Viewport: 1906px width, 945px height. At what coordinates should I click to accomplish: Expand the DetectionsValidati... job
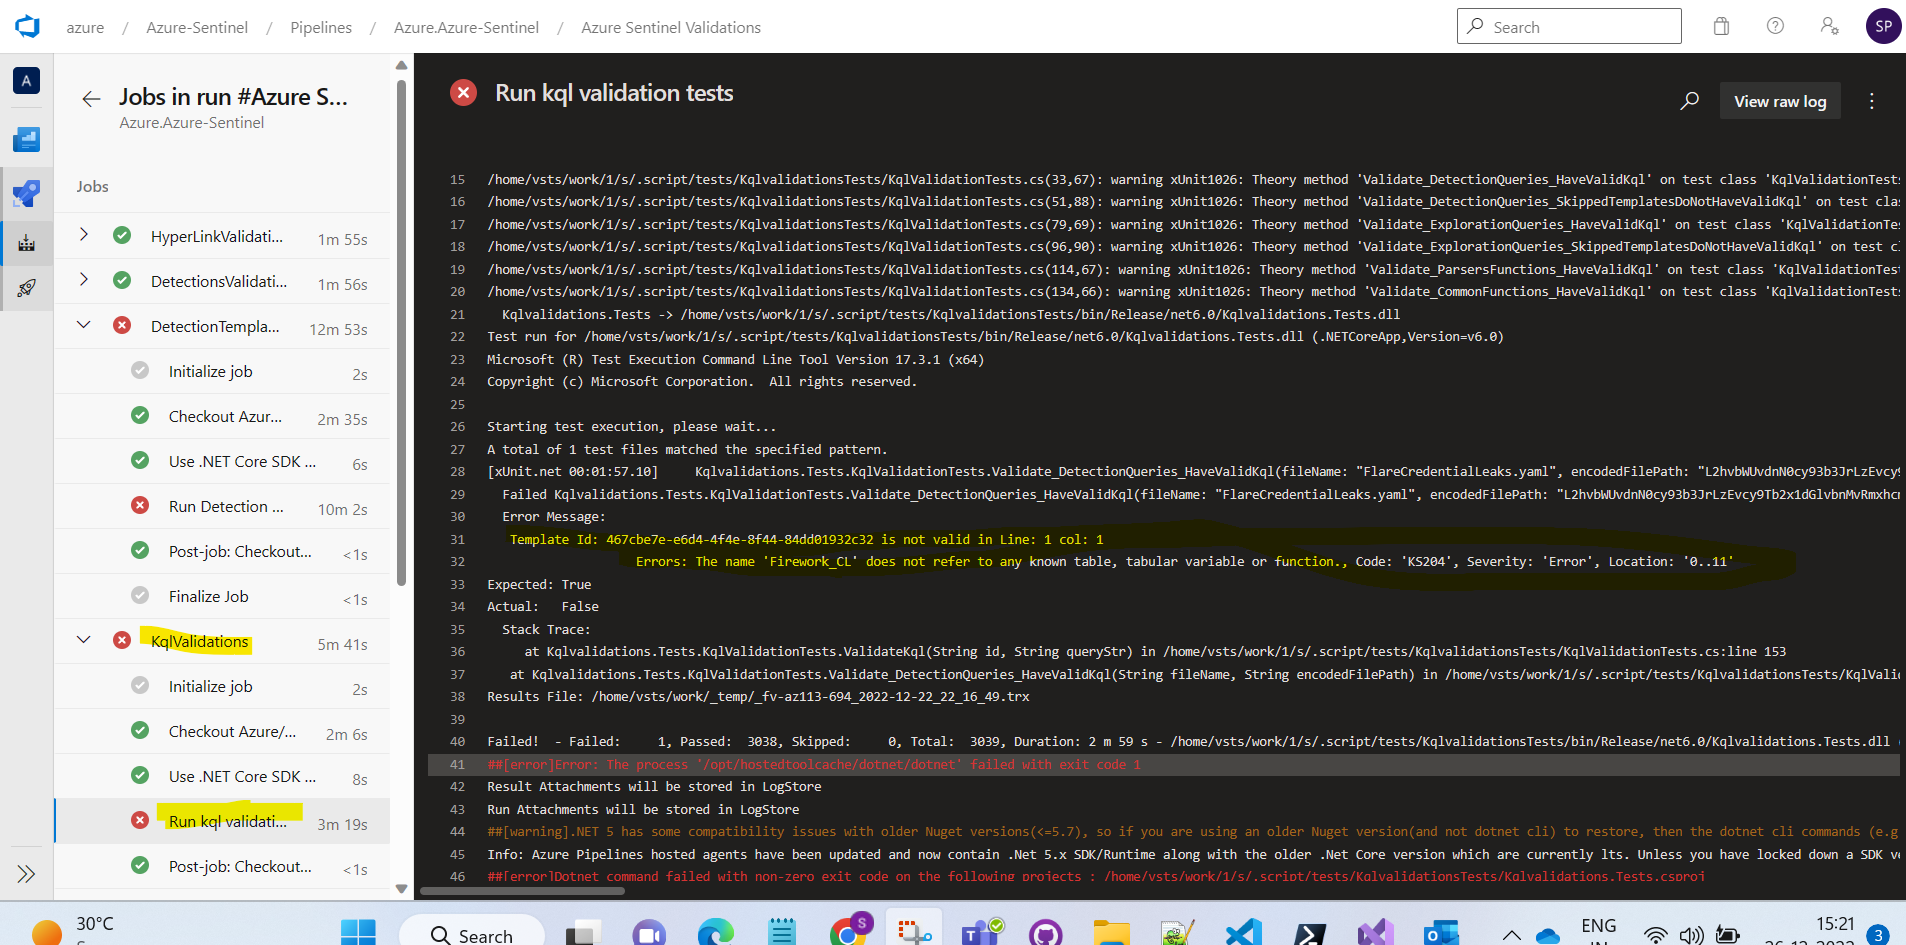coord(84,279)
